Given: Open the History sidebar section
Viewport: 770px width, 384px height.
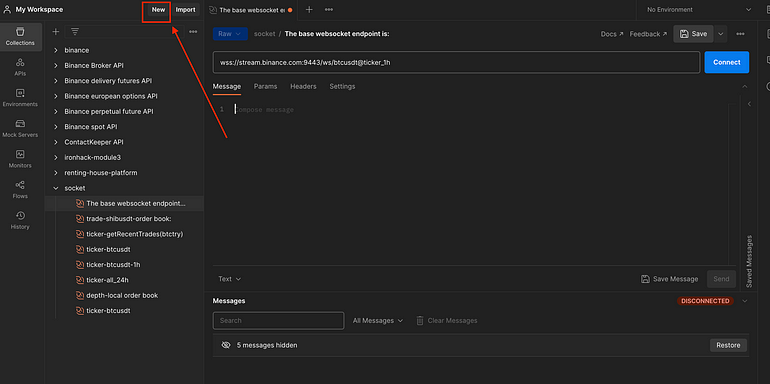Looking at the screenshot, I should point(20,220).
